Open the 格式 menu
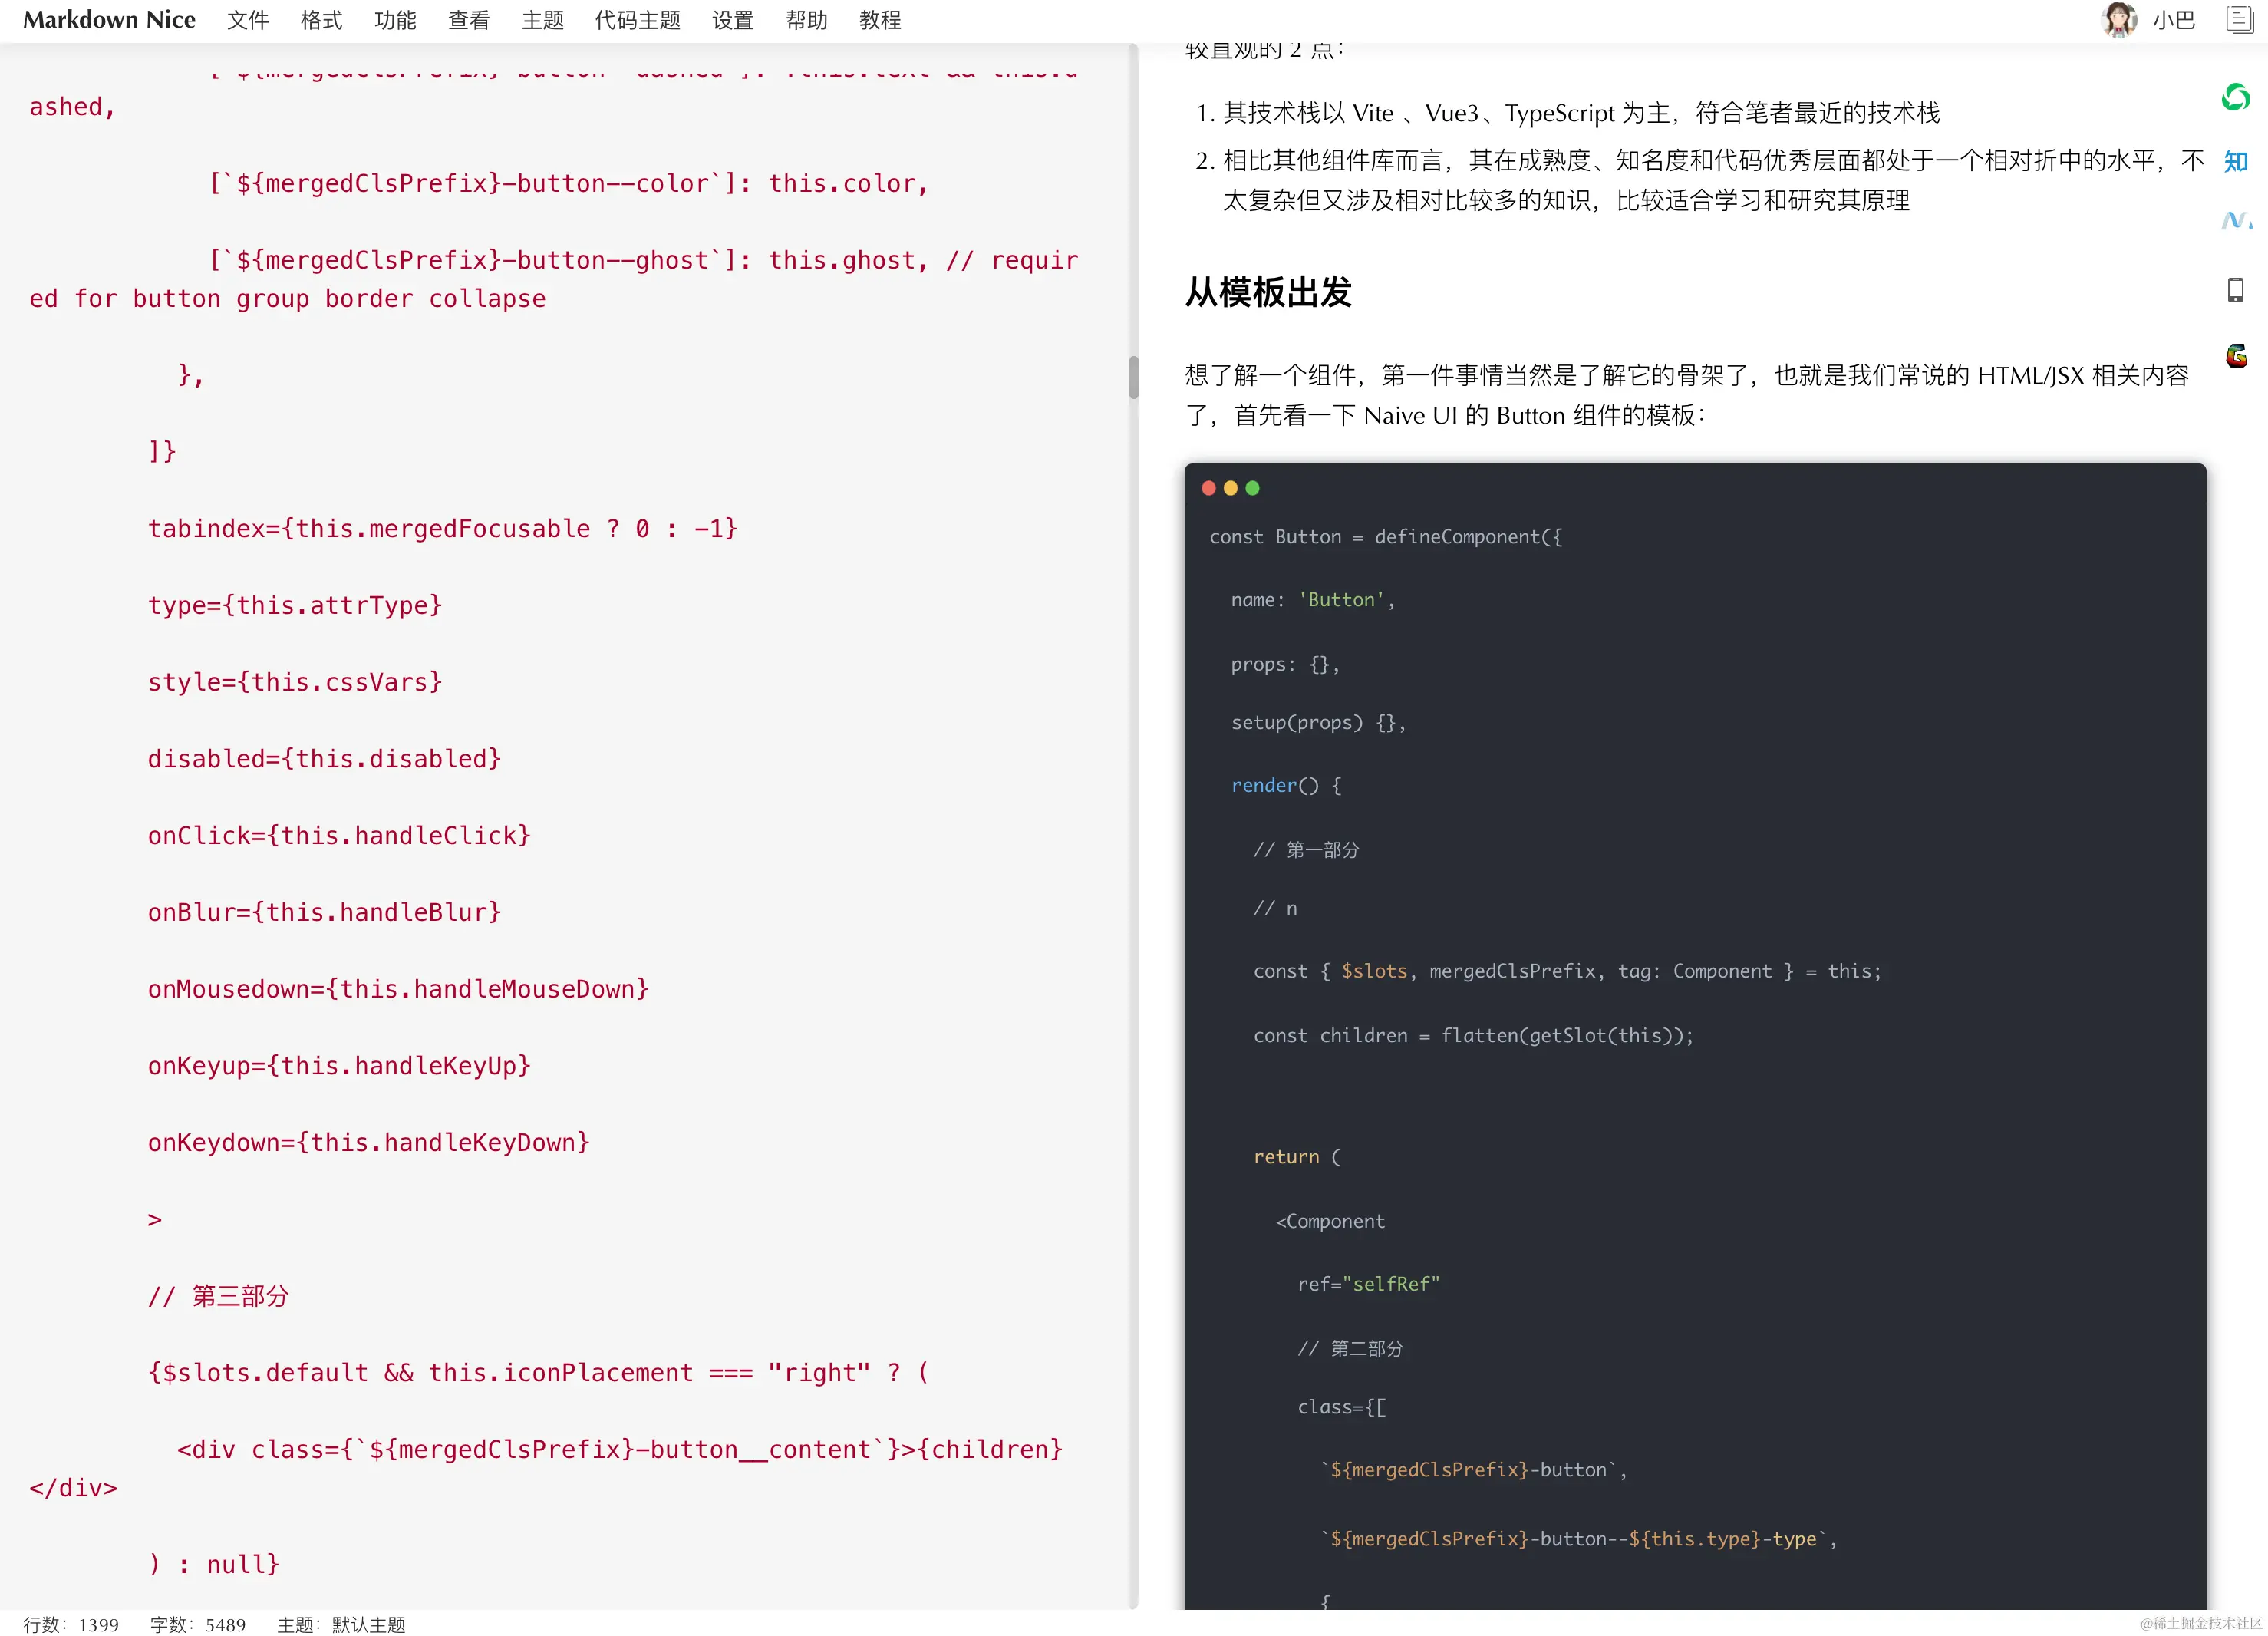 pyautogui.click(x=321, y=20)
